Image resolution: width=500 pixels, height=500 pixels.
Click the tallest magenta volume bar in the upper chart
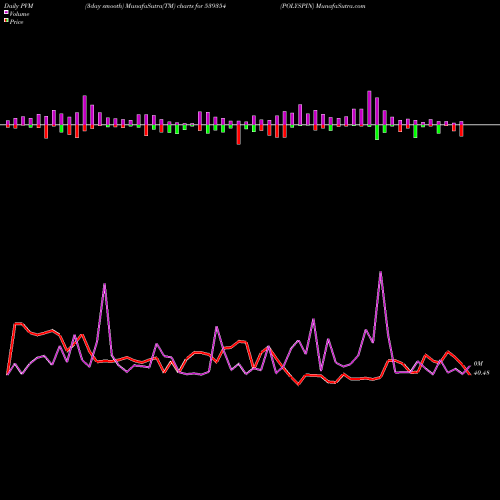click(369, 108)
